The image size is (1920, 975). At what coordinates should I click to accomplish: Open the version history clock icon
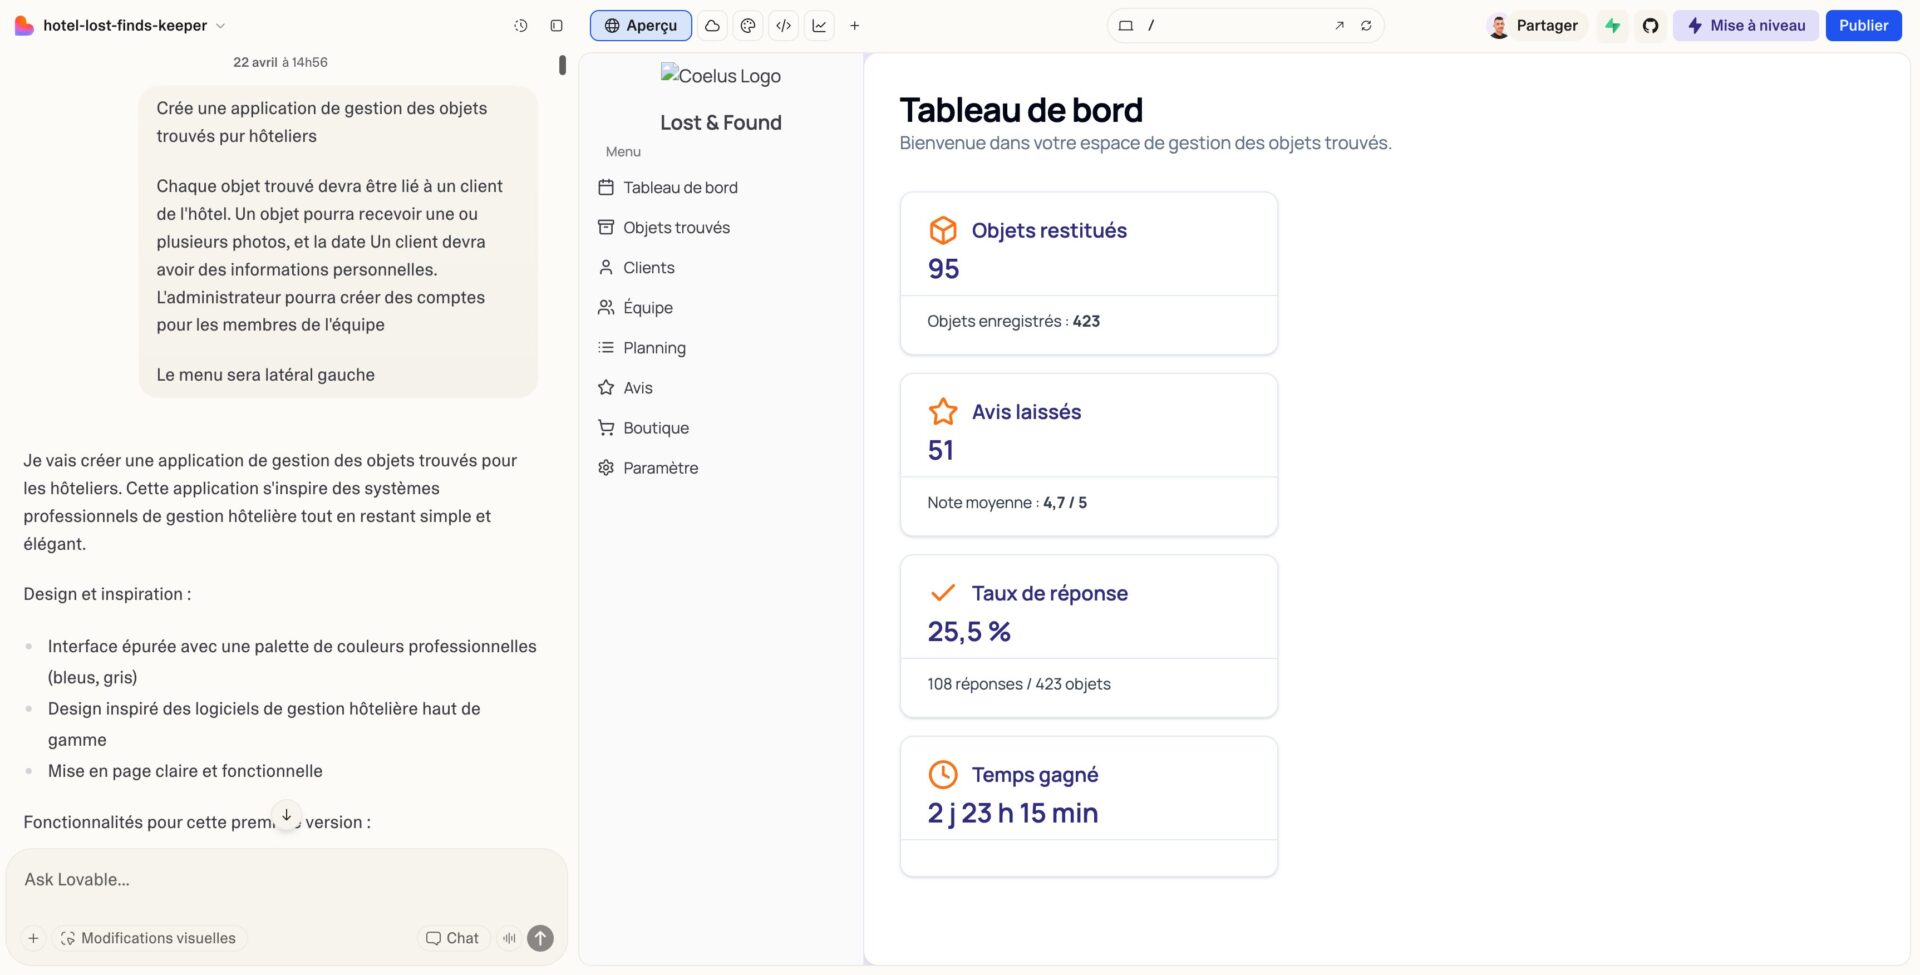(520, 26)
